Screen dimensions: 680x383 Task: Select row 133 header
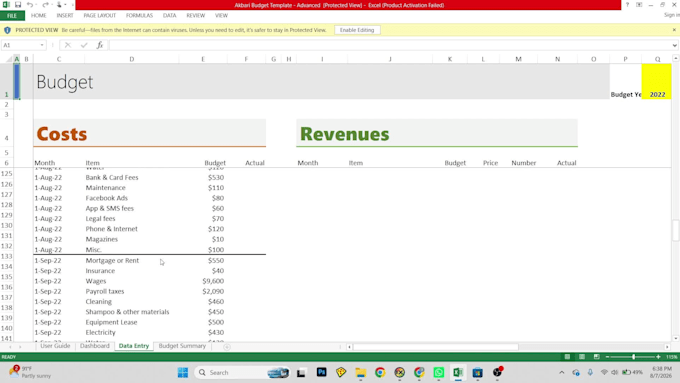point(7,256)
